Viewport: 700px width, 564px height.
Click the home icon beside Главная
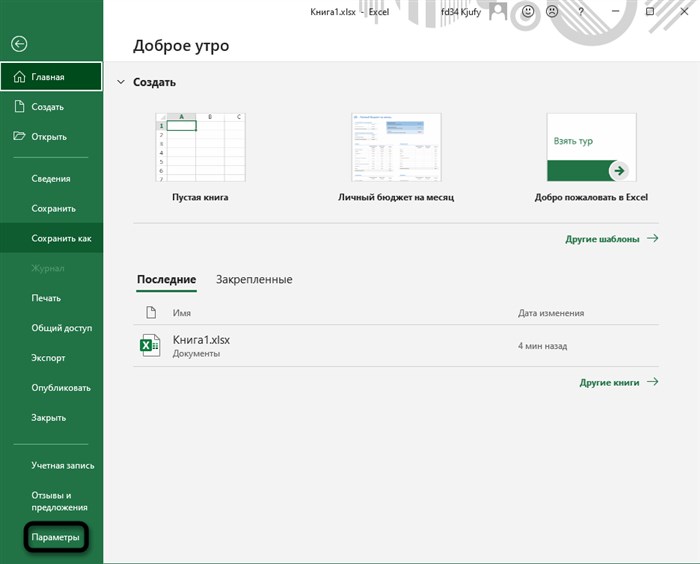(x=19, y=77)
